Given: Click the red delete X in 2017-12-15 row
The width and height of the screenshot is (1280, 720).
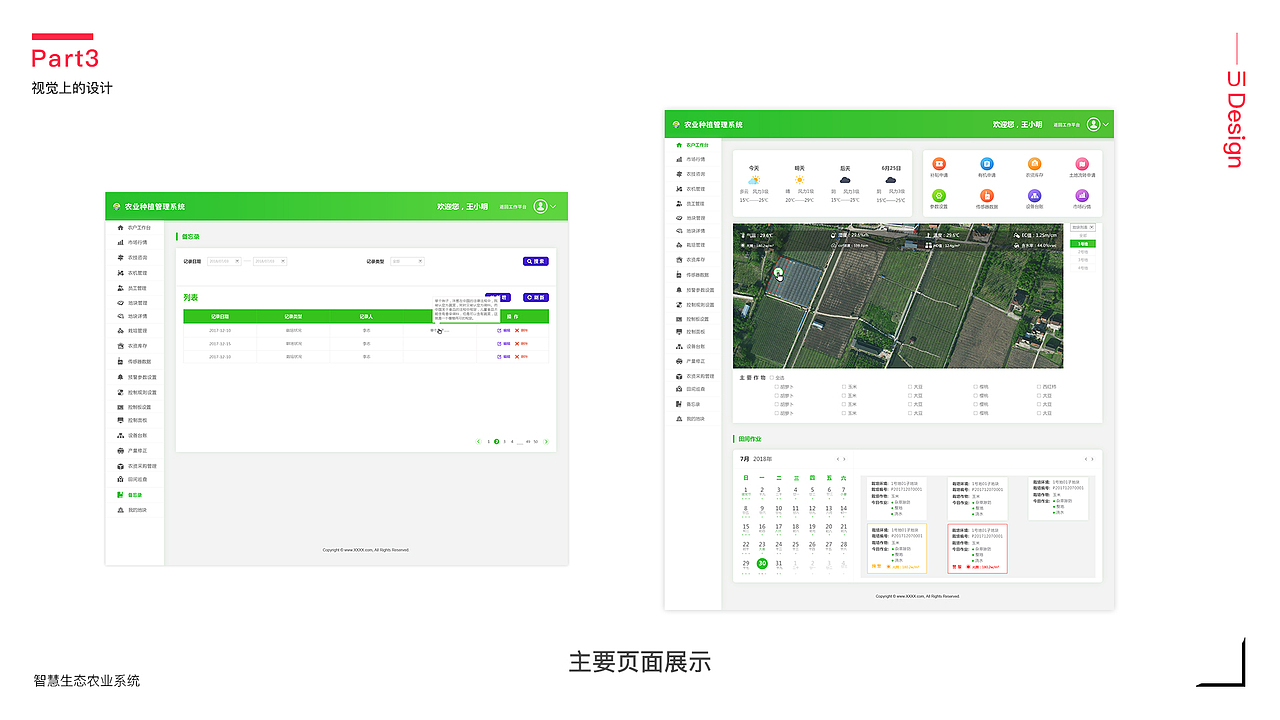Looking at the screenshot, I should click(x=517, y=343).
